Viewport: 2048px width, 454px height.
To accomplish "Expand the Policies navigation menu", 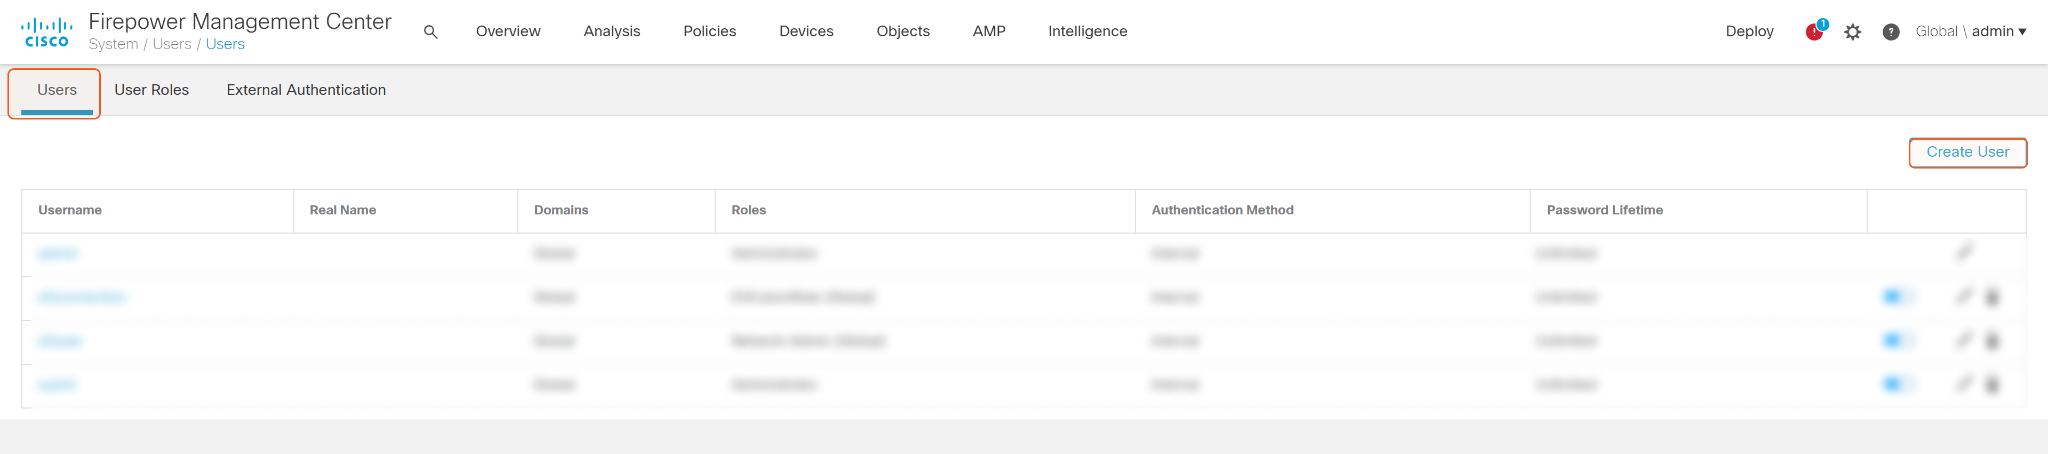I will pos(709,32).
